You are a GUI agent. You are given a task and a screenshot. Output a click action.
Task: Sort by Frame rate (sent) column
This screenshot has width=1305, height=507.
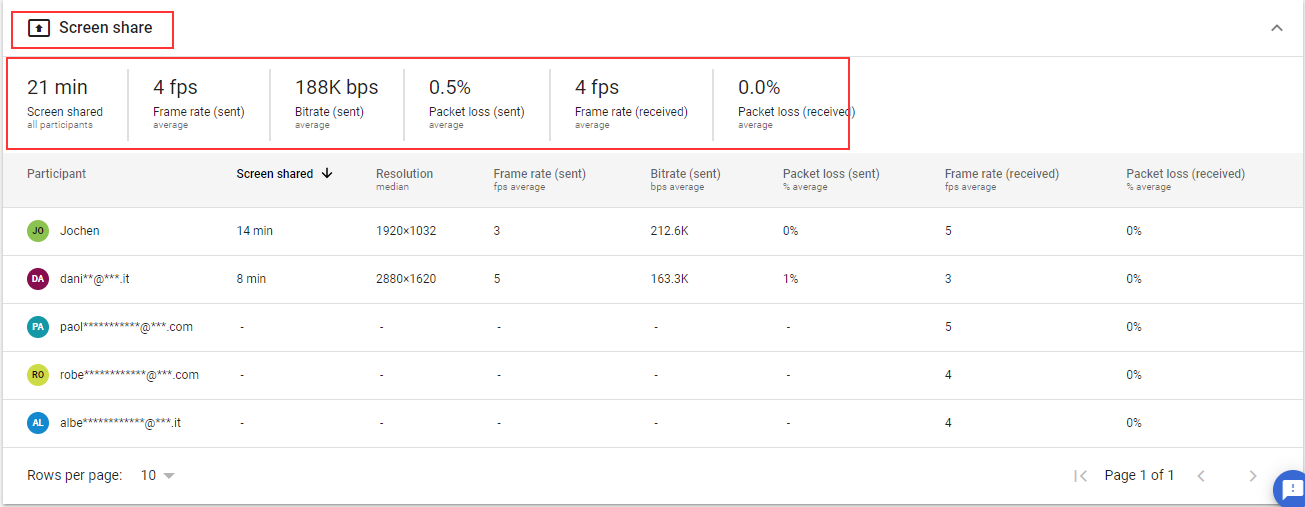[x=539, y=174]
